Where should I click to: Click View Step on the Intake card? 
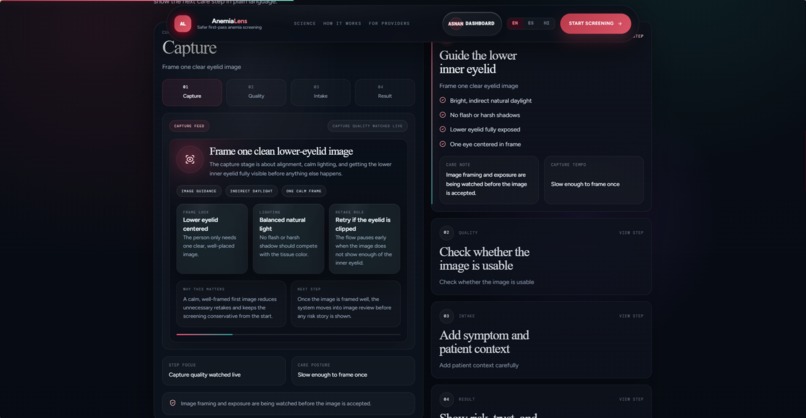tap(631, 316)
